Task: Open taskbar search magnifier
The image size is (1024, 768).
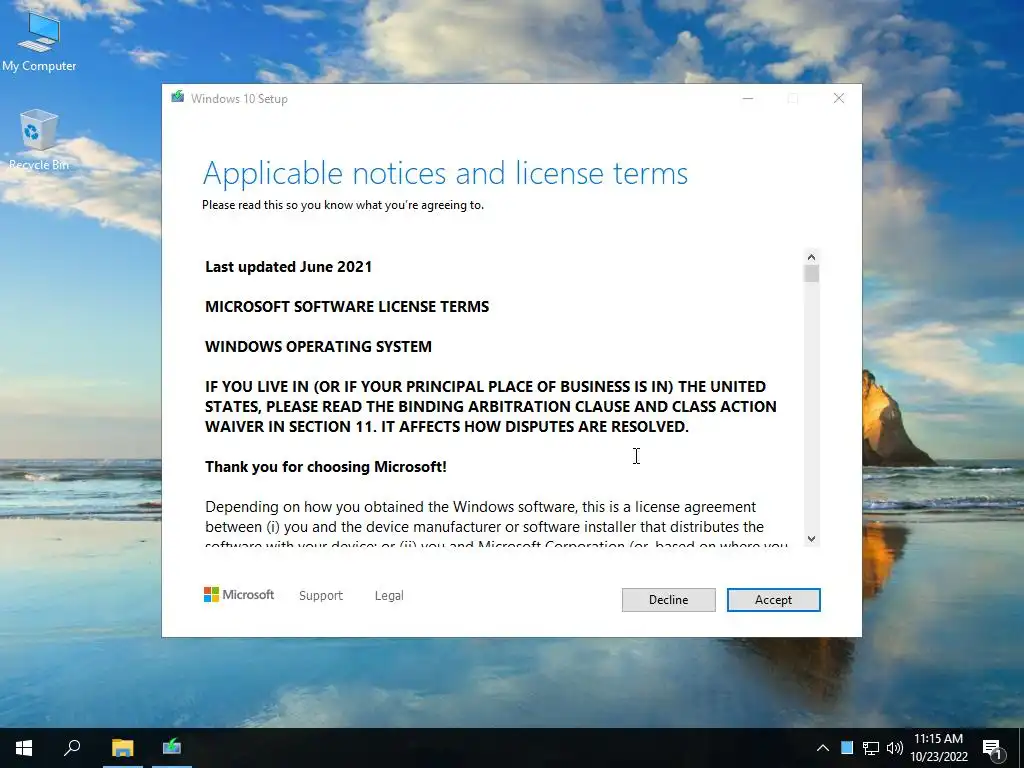Action: pyautogui.click(x=72, y=748)
